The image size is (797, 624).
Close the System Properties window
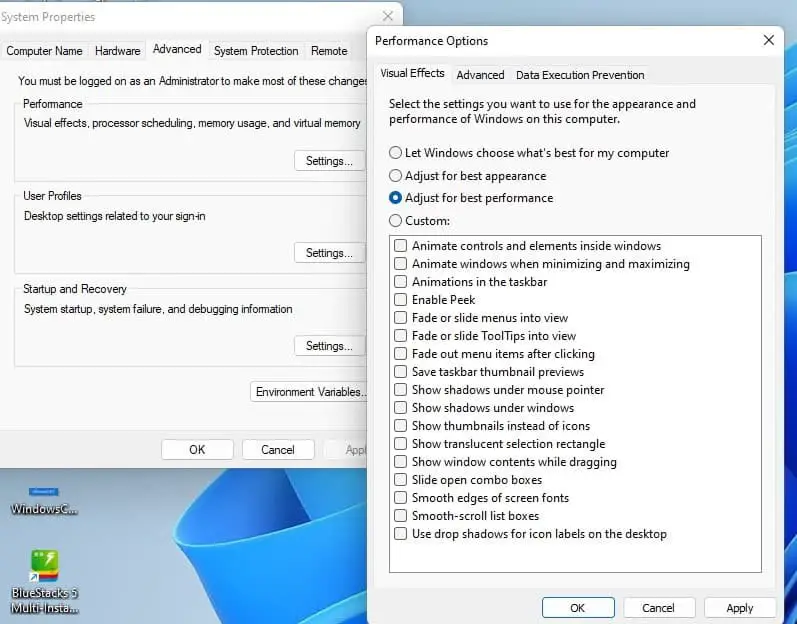[388, 16]
